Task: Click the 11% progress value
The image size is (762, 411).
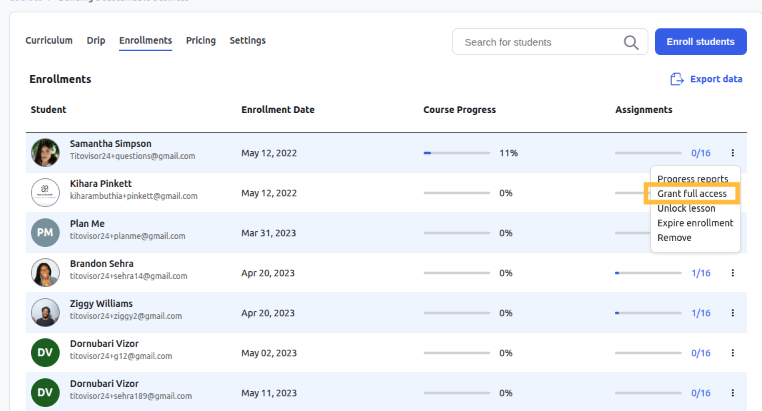Action: click(x=508, y=153)
